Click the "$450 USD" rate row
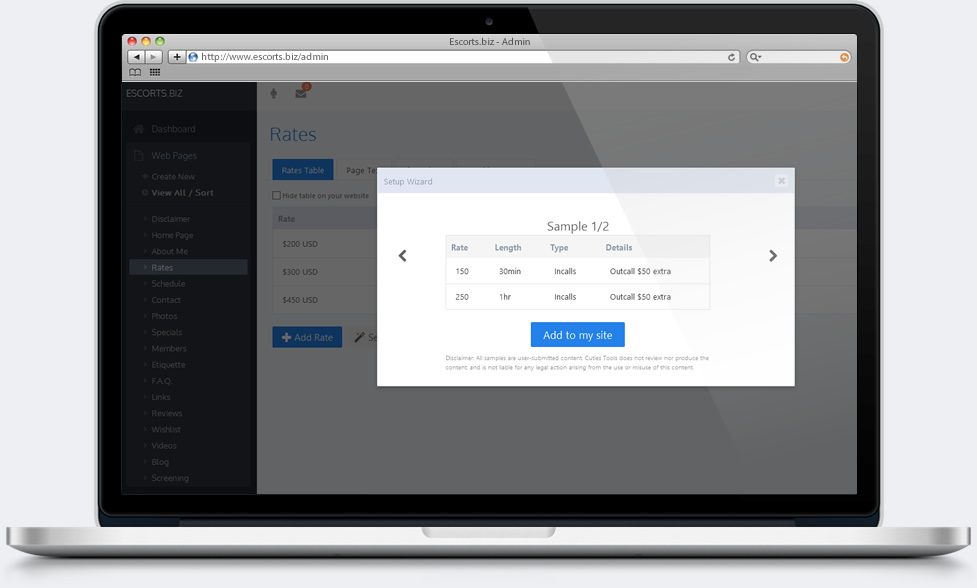This screenshot has height=588, width=977. point(300,300)
